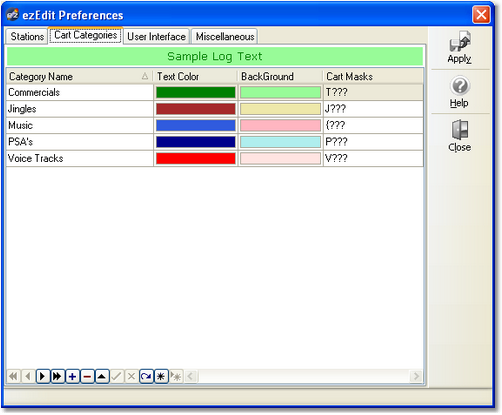Edit the J??? cart mask cell
Viewport: 502px width, 415px height.
pos(373,109)
